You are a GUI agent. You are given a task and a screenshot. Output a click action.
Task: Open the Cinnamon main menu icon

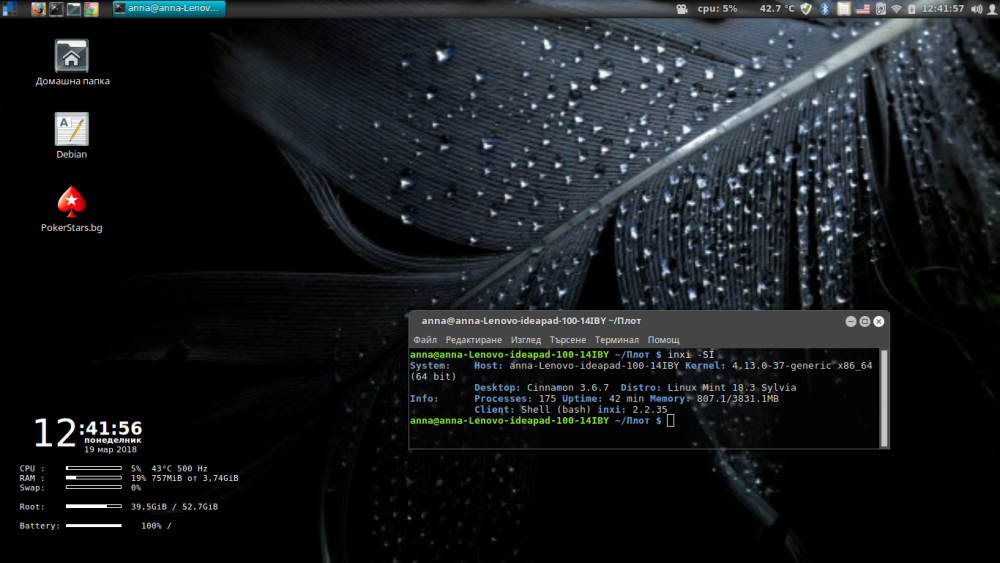pyautogui.click(x=10, y=9)
